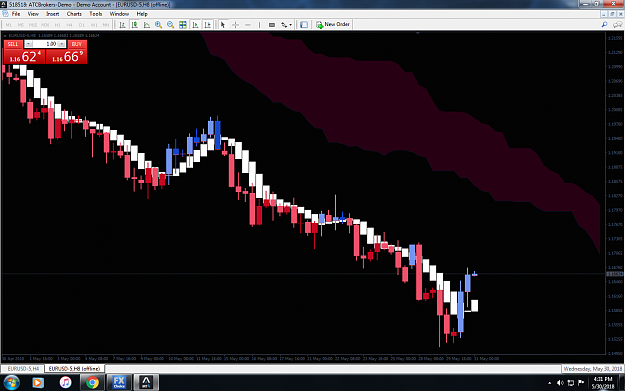Switch chart to candlesticks mode

coord(135,25)
